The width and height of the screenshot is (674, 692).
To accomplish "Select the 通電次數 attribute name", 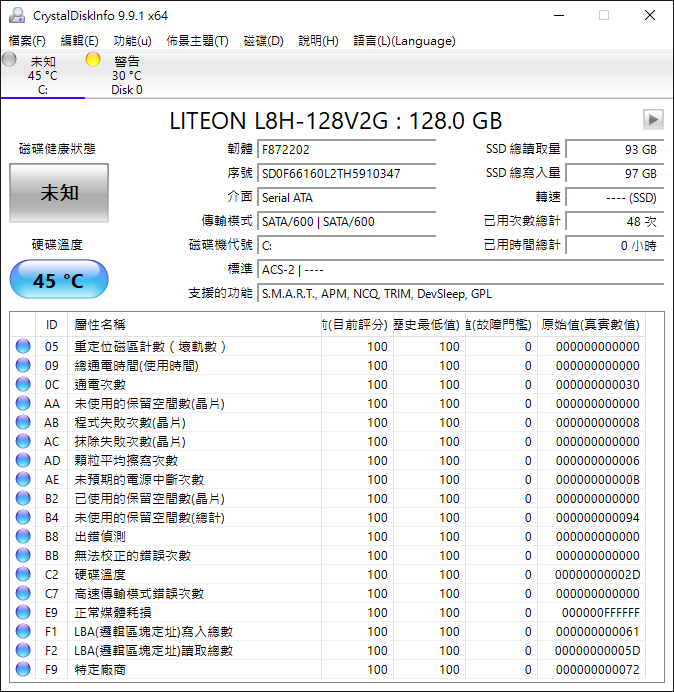I will point(100,384).
